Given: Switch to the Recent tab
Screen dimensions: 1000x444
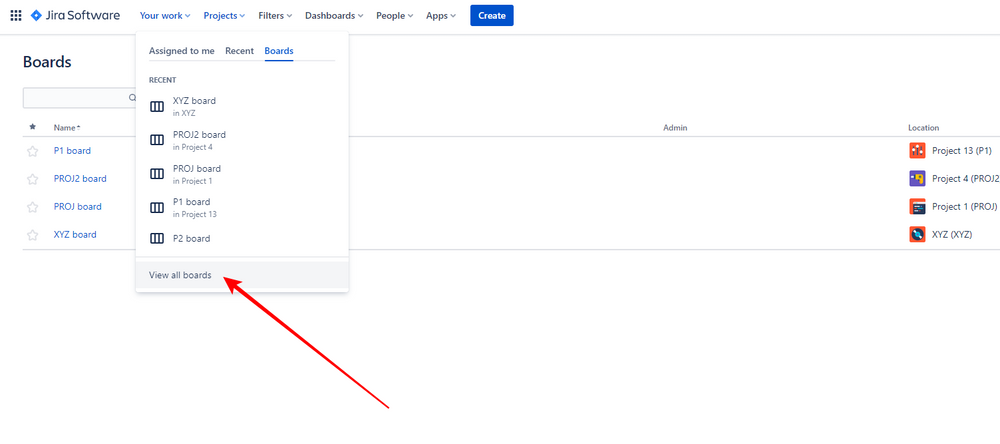Looking at the screenshot, I should tap(239, 51).
